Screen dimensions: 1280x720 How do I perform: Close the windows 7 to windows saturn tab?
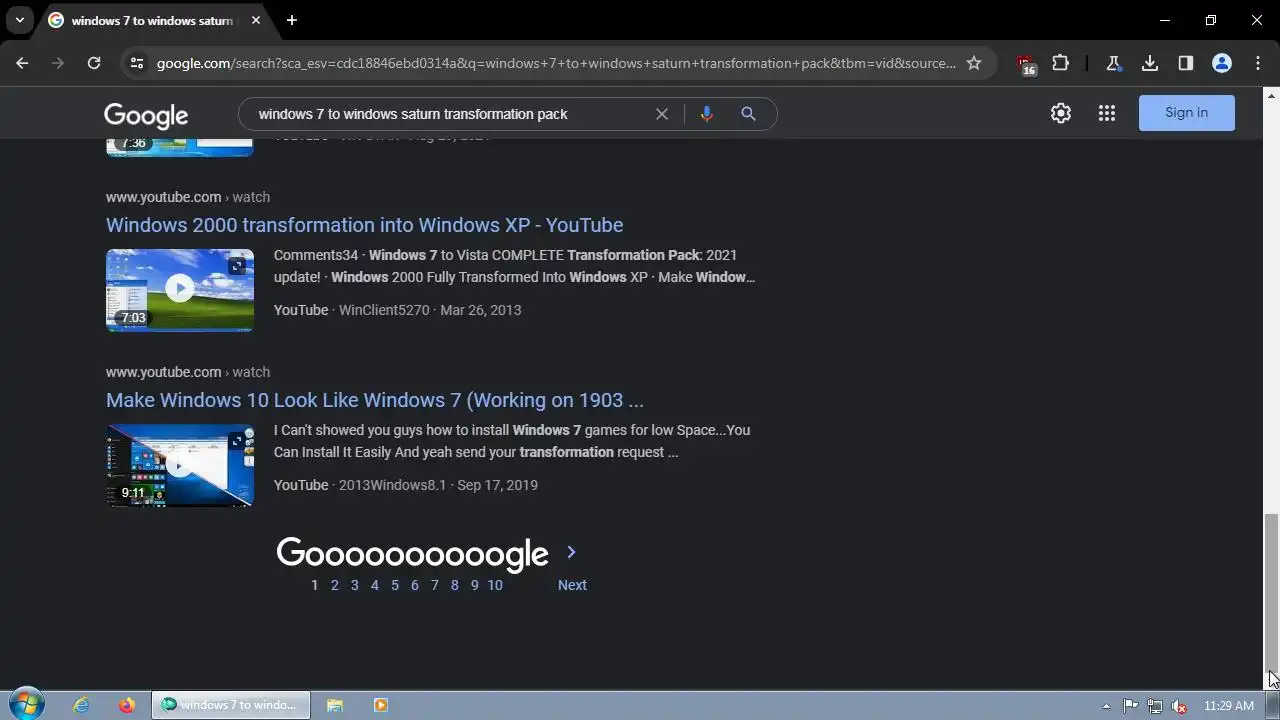pyautogui.click(x=254, y=20)
